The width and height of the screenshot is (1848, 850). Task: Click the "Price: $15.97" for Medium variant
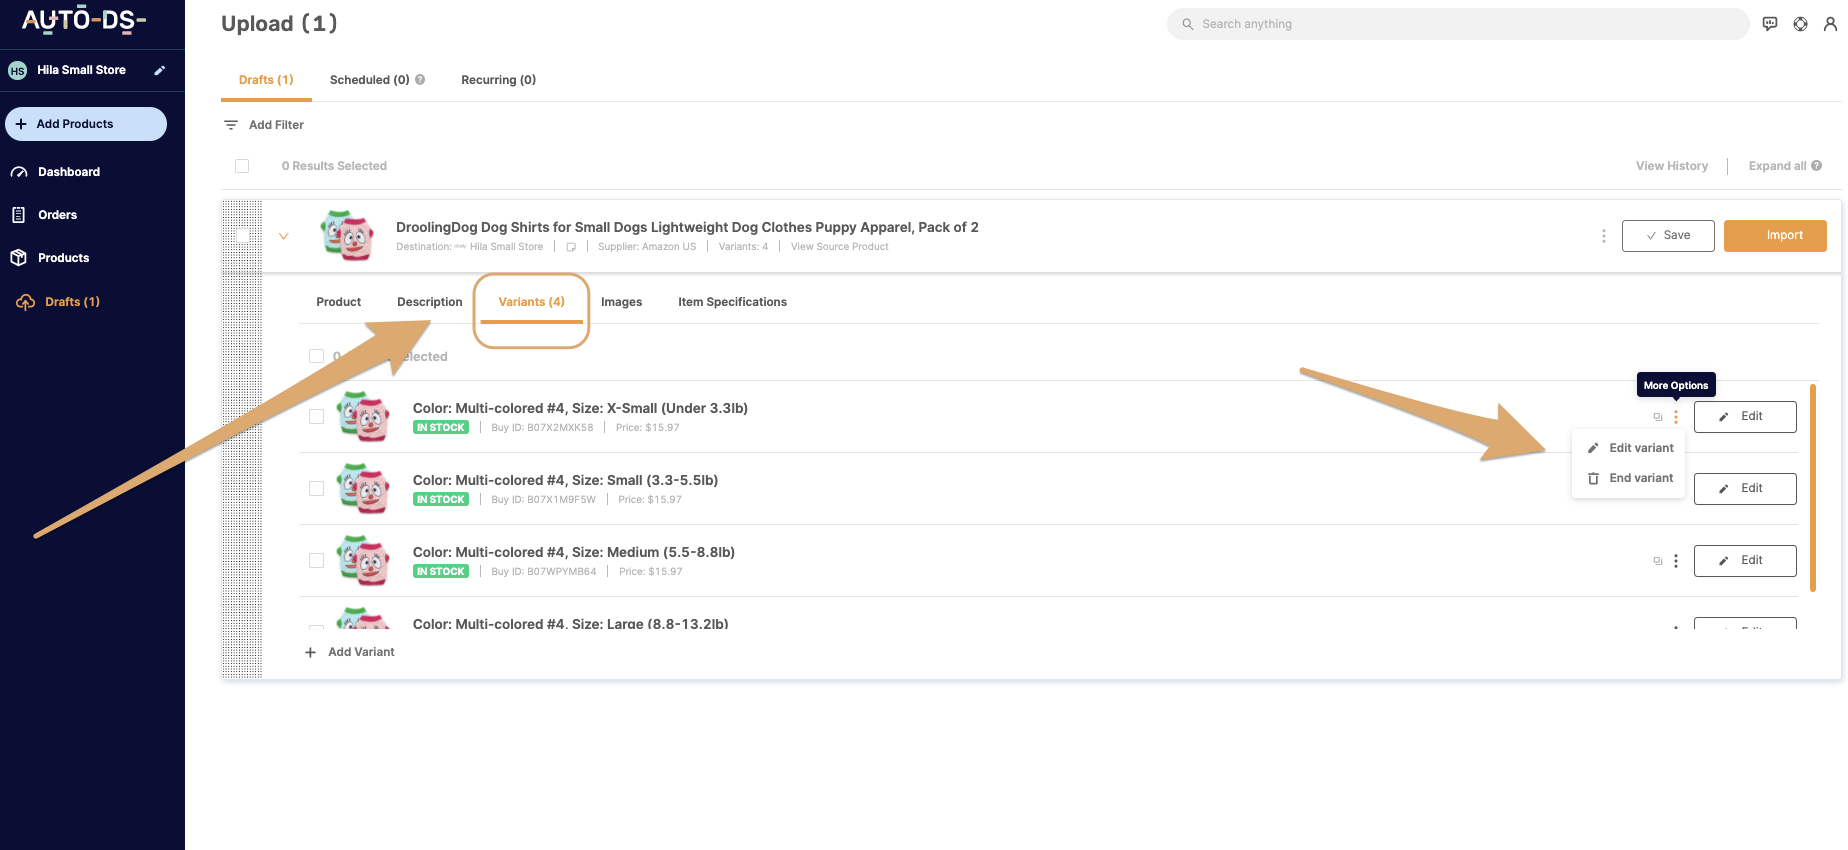click(650, 572)
